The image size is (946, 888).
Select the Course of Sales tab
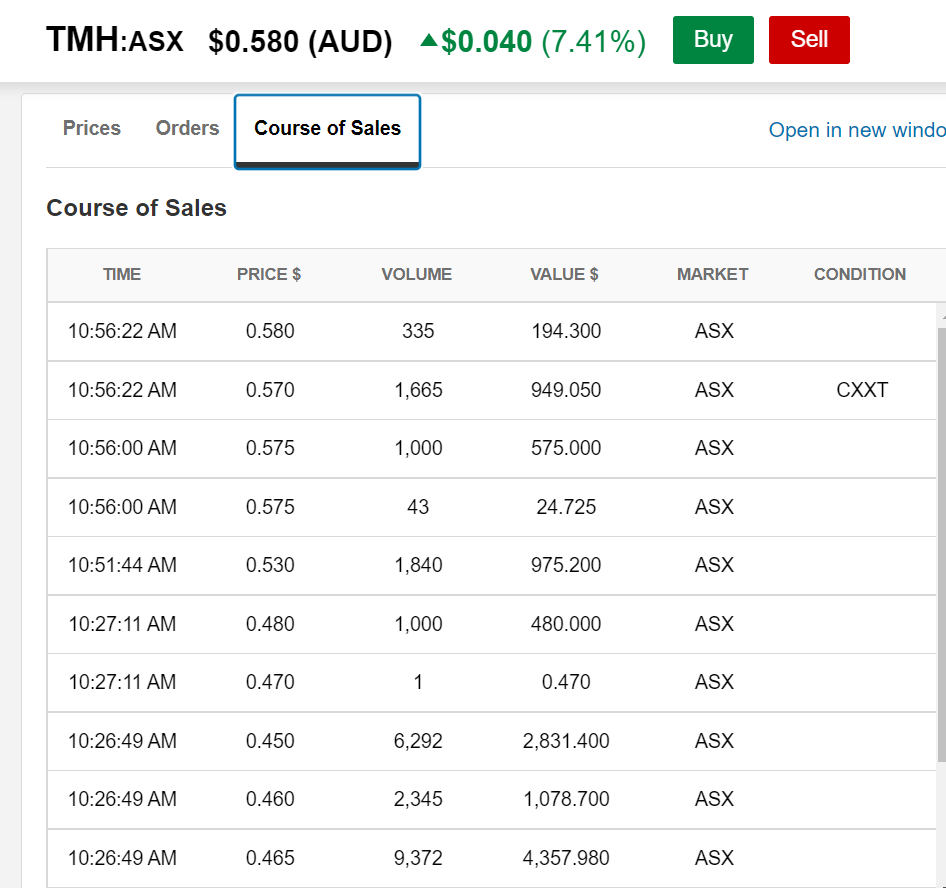327,129
